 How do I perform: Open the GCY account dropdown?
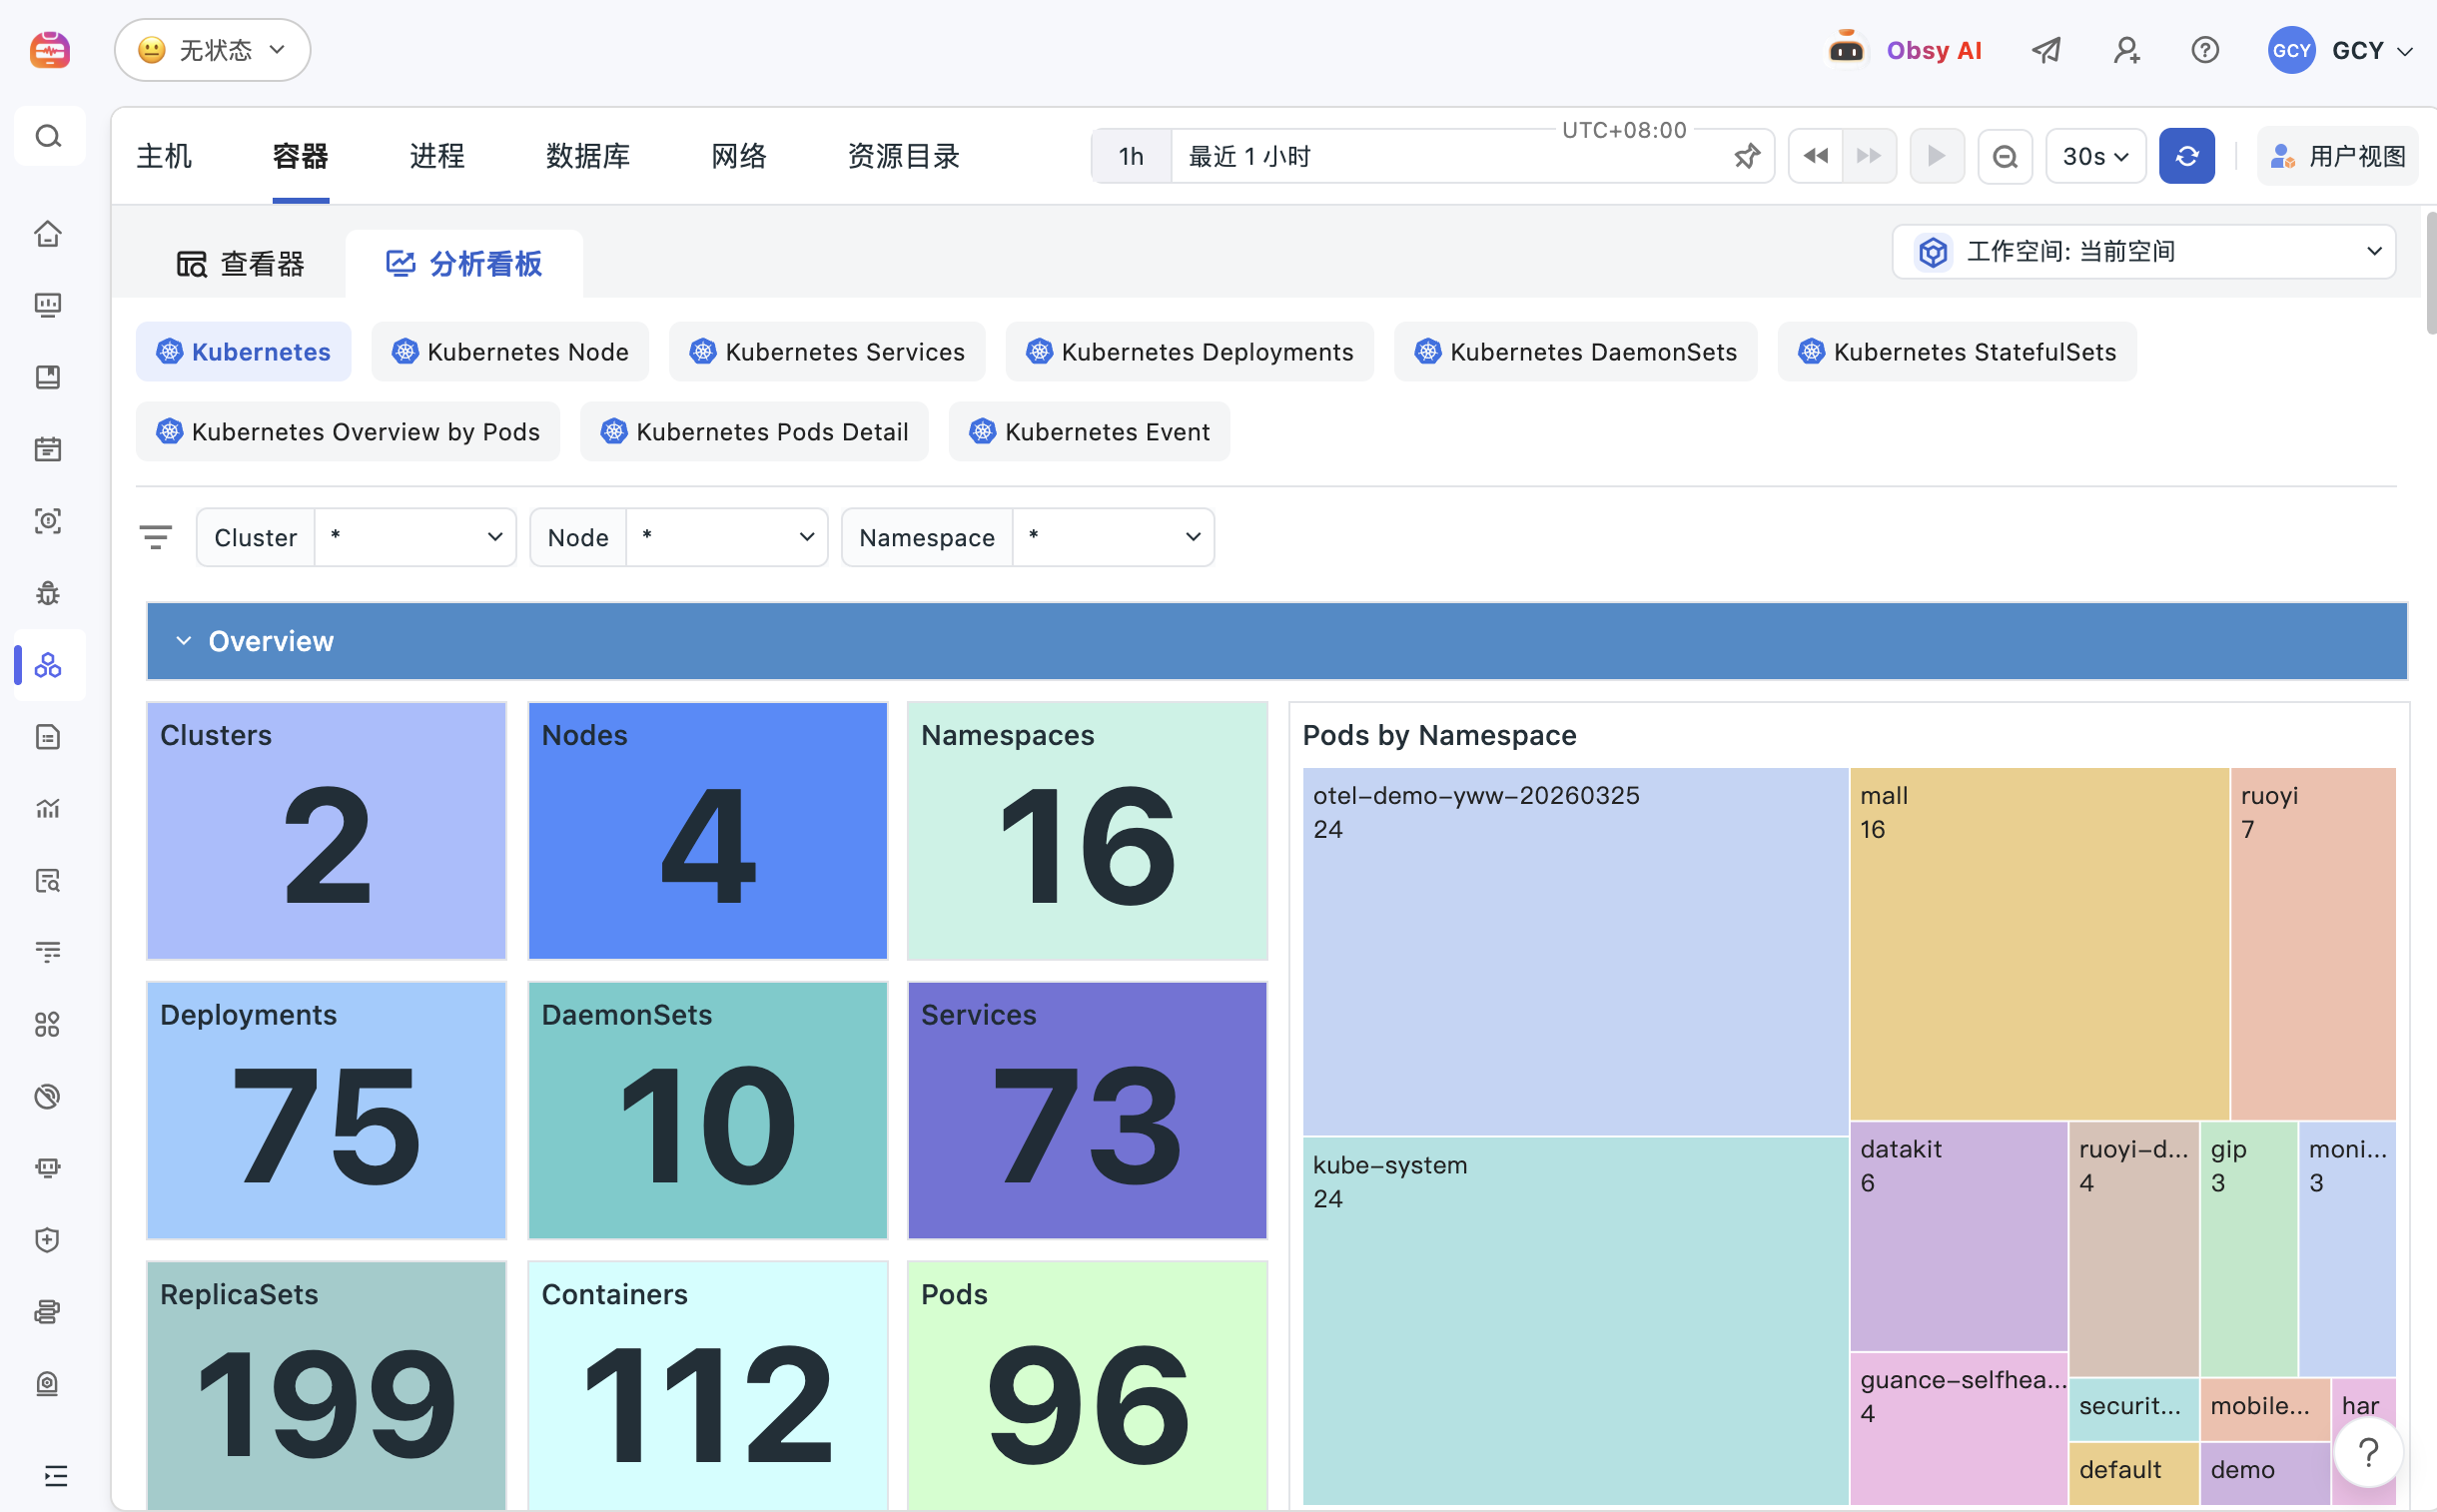pos(2340,50)
